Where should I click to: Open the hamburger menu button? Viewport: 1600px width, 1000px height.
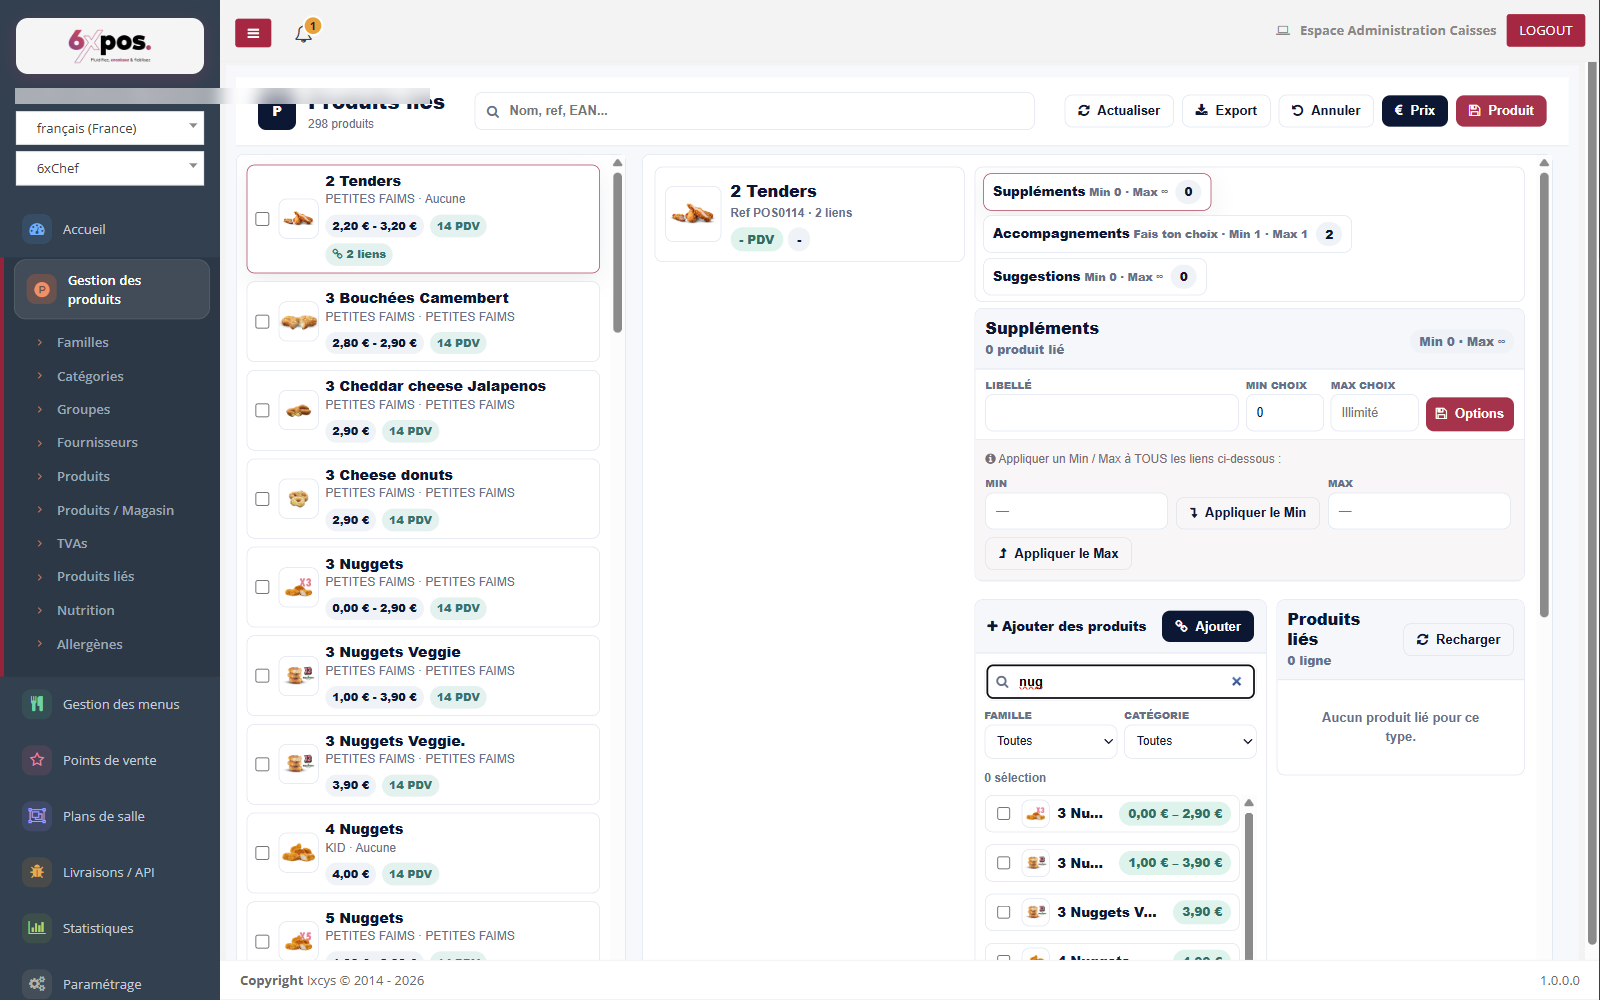(253, 33)
